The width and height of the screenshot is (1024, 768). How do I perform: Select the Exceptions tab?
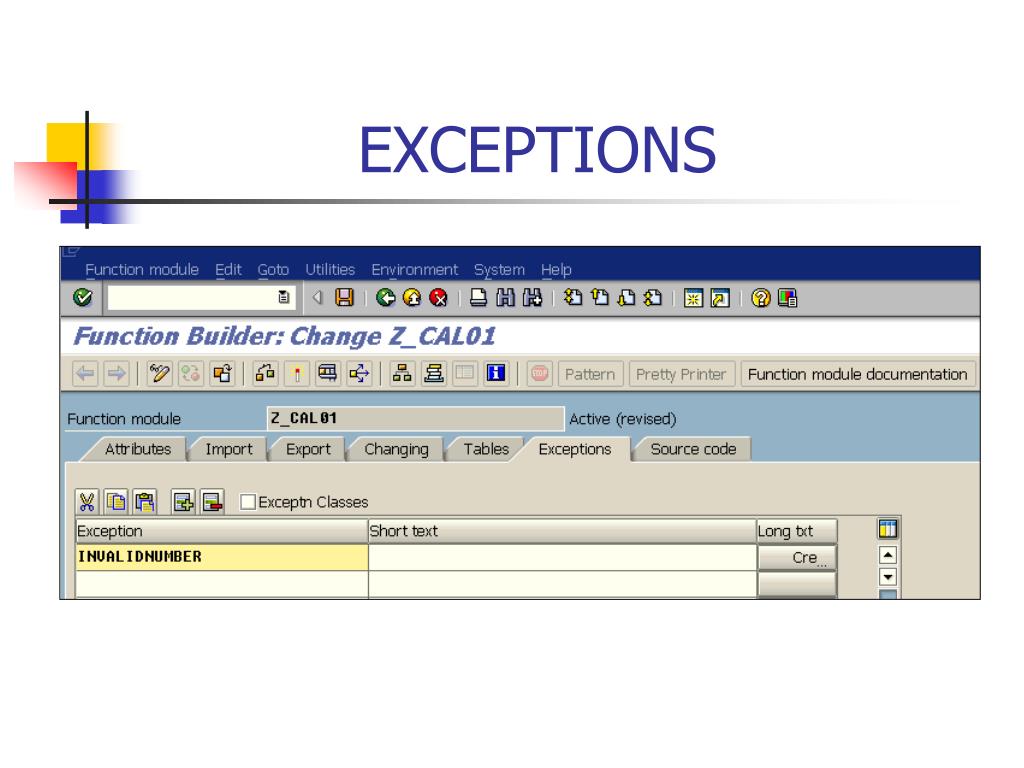pyautogui.click(x=575, y=449)
